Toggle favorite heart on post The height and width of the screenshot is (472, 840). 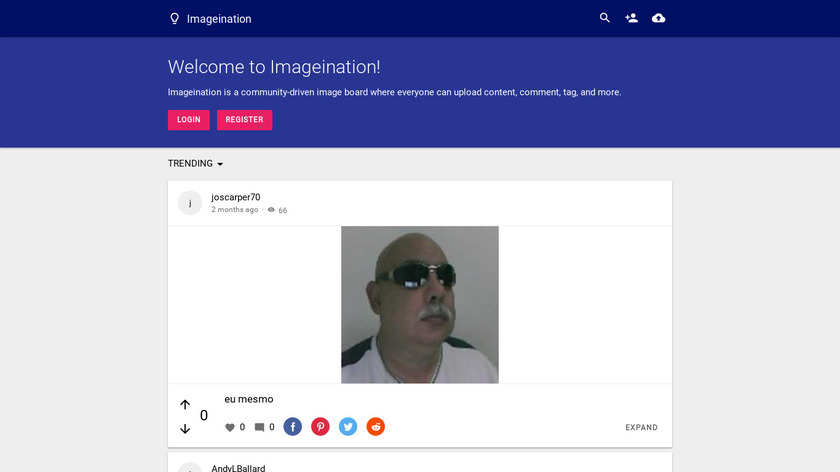pyautogui.click(x=230, y=428)
